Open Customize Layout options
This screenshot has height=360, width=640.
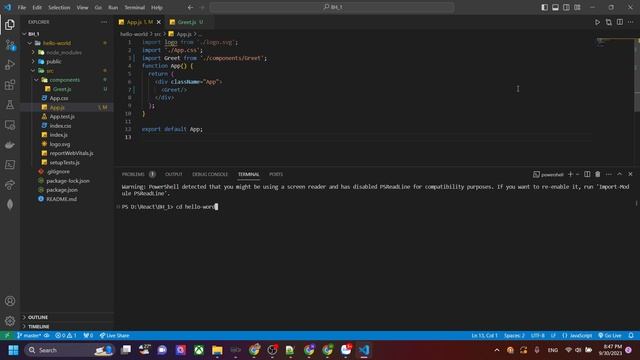577,7
